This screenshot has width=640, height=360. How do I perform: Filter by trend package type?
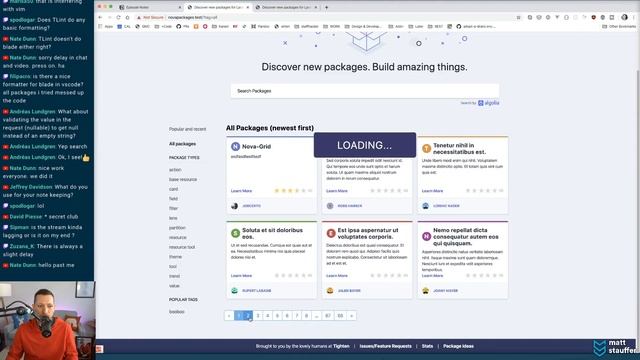tap(174, 276)
